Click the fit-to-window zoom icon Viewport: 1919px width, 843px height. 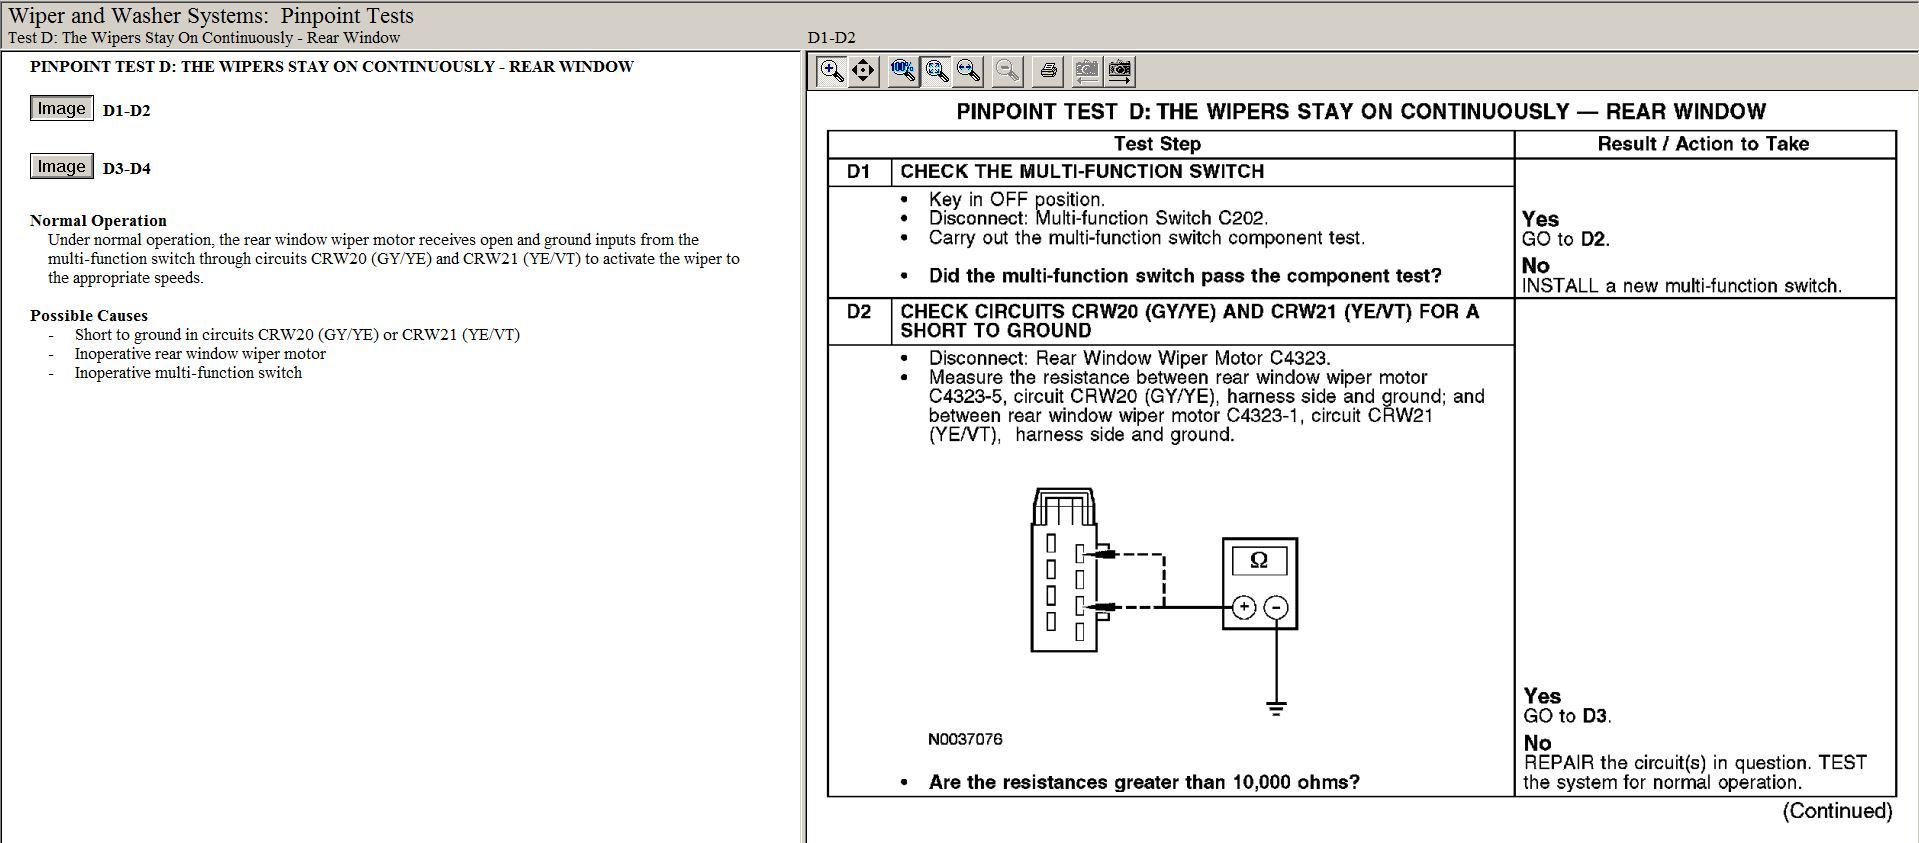936,71
